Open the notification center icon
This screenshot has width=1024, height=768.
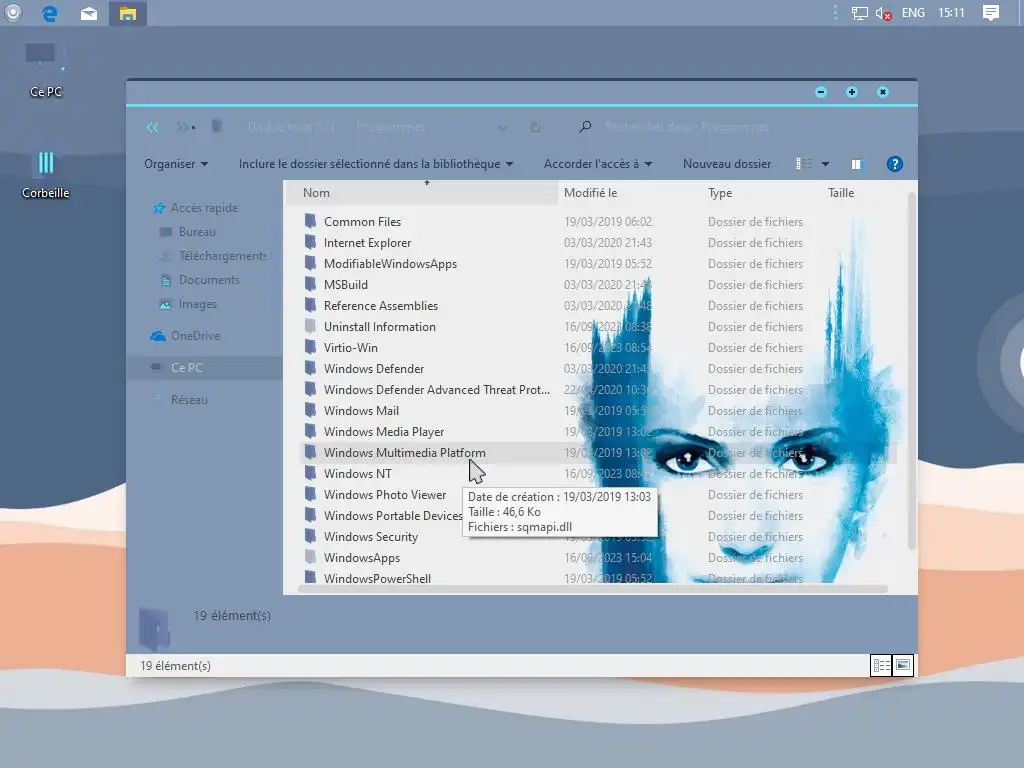(991, 13)
